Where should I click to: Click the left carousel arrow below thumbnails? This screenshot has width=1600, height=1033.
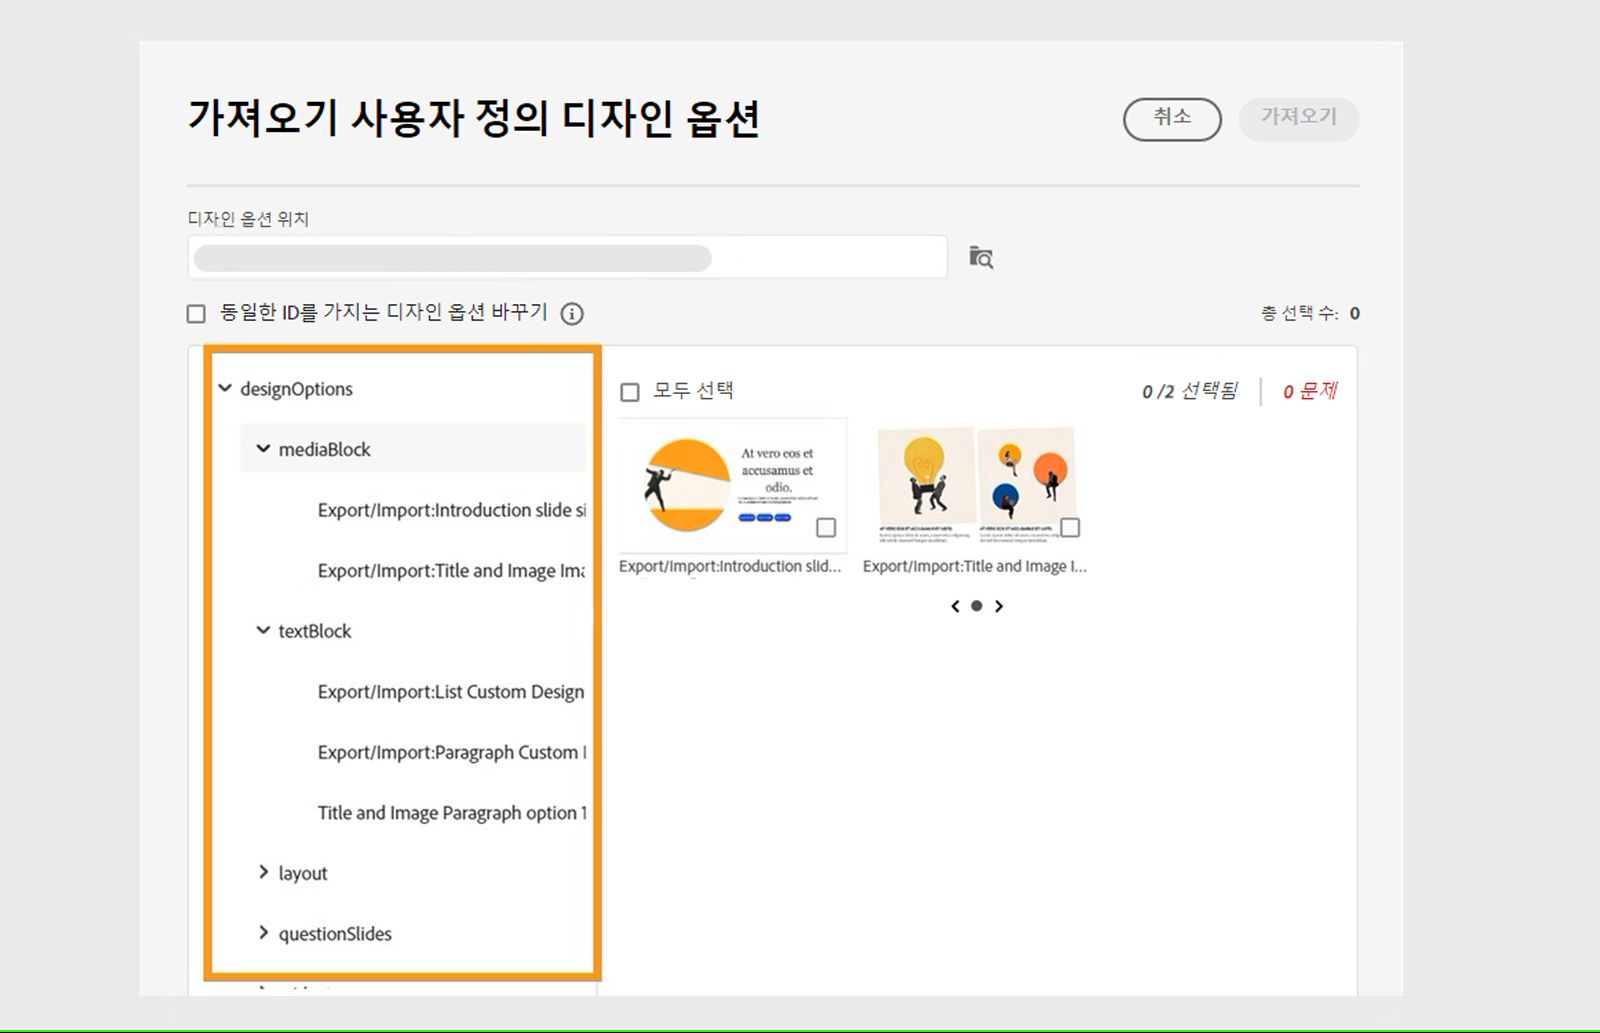tap(954, 605)
